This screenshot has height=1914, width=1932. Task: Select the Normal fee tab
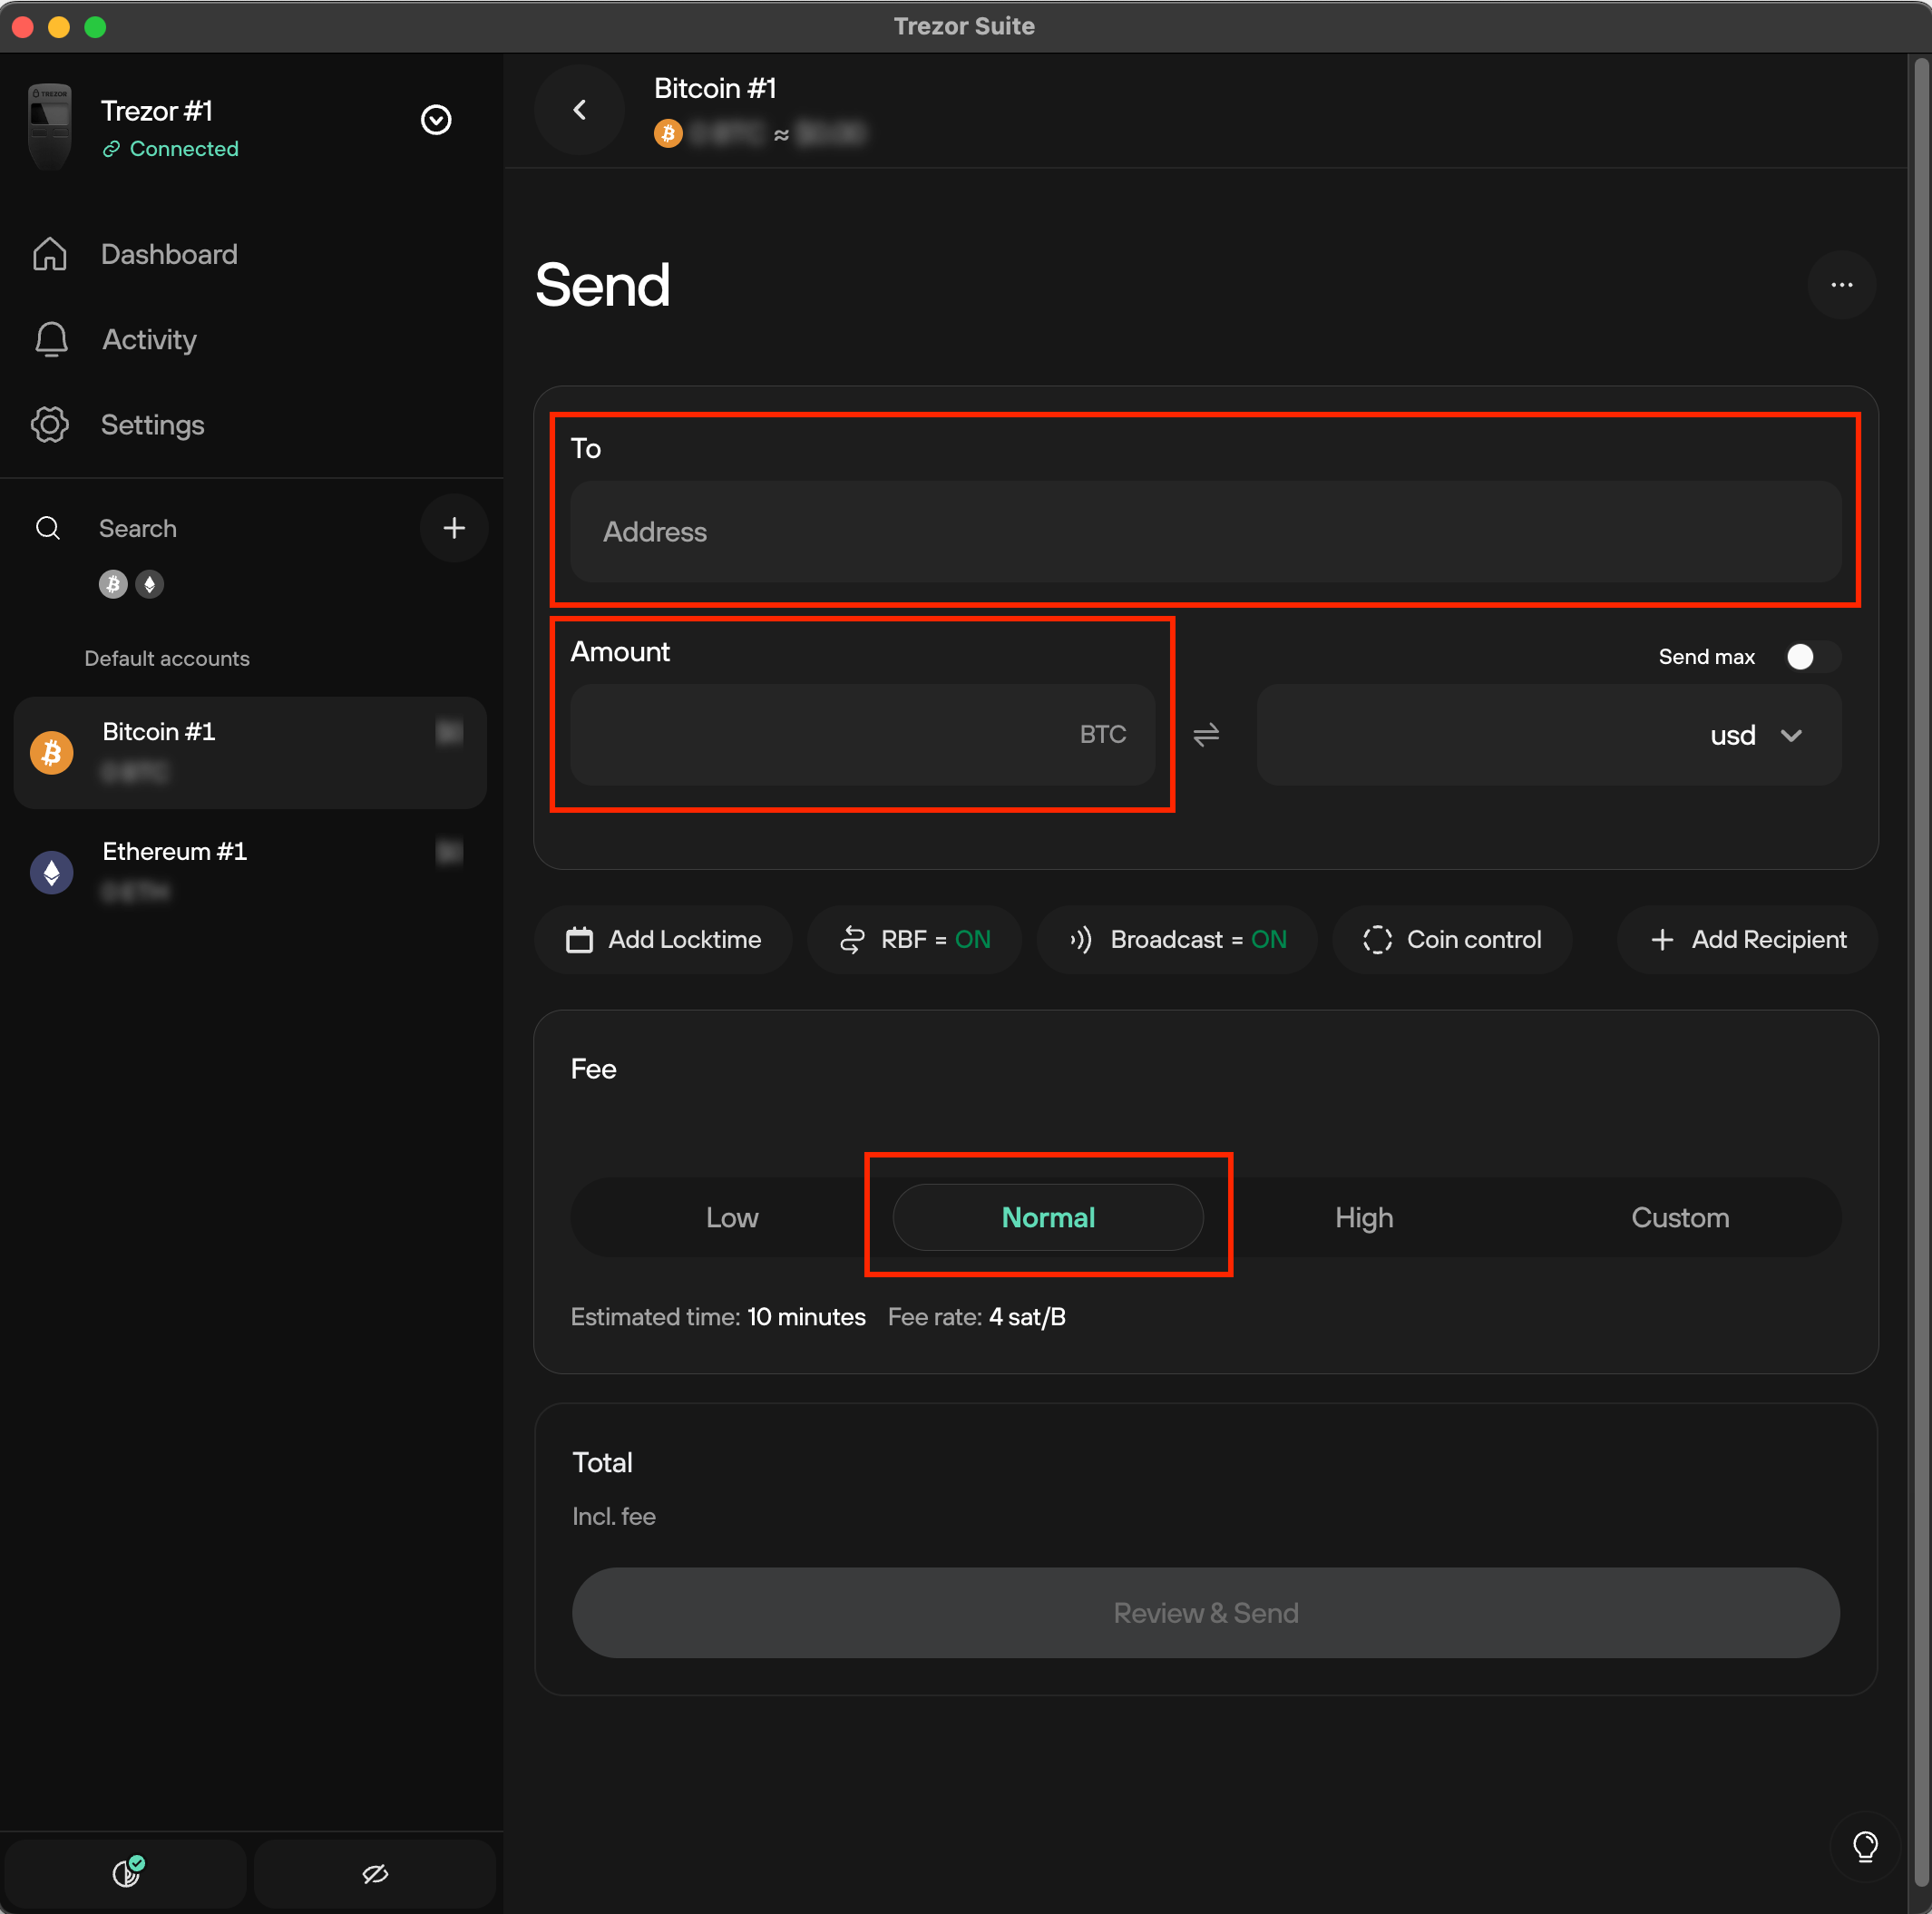point(1048,1217)
